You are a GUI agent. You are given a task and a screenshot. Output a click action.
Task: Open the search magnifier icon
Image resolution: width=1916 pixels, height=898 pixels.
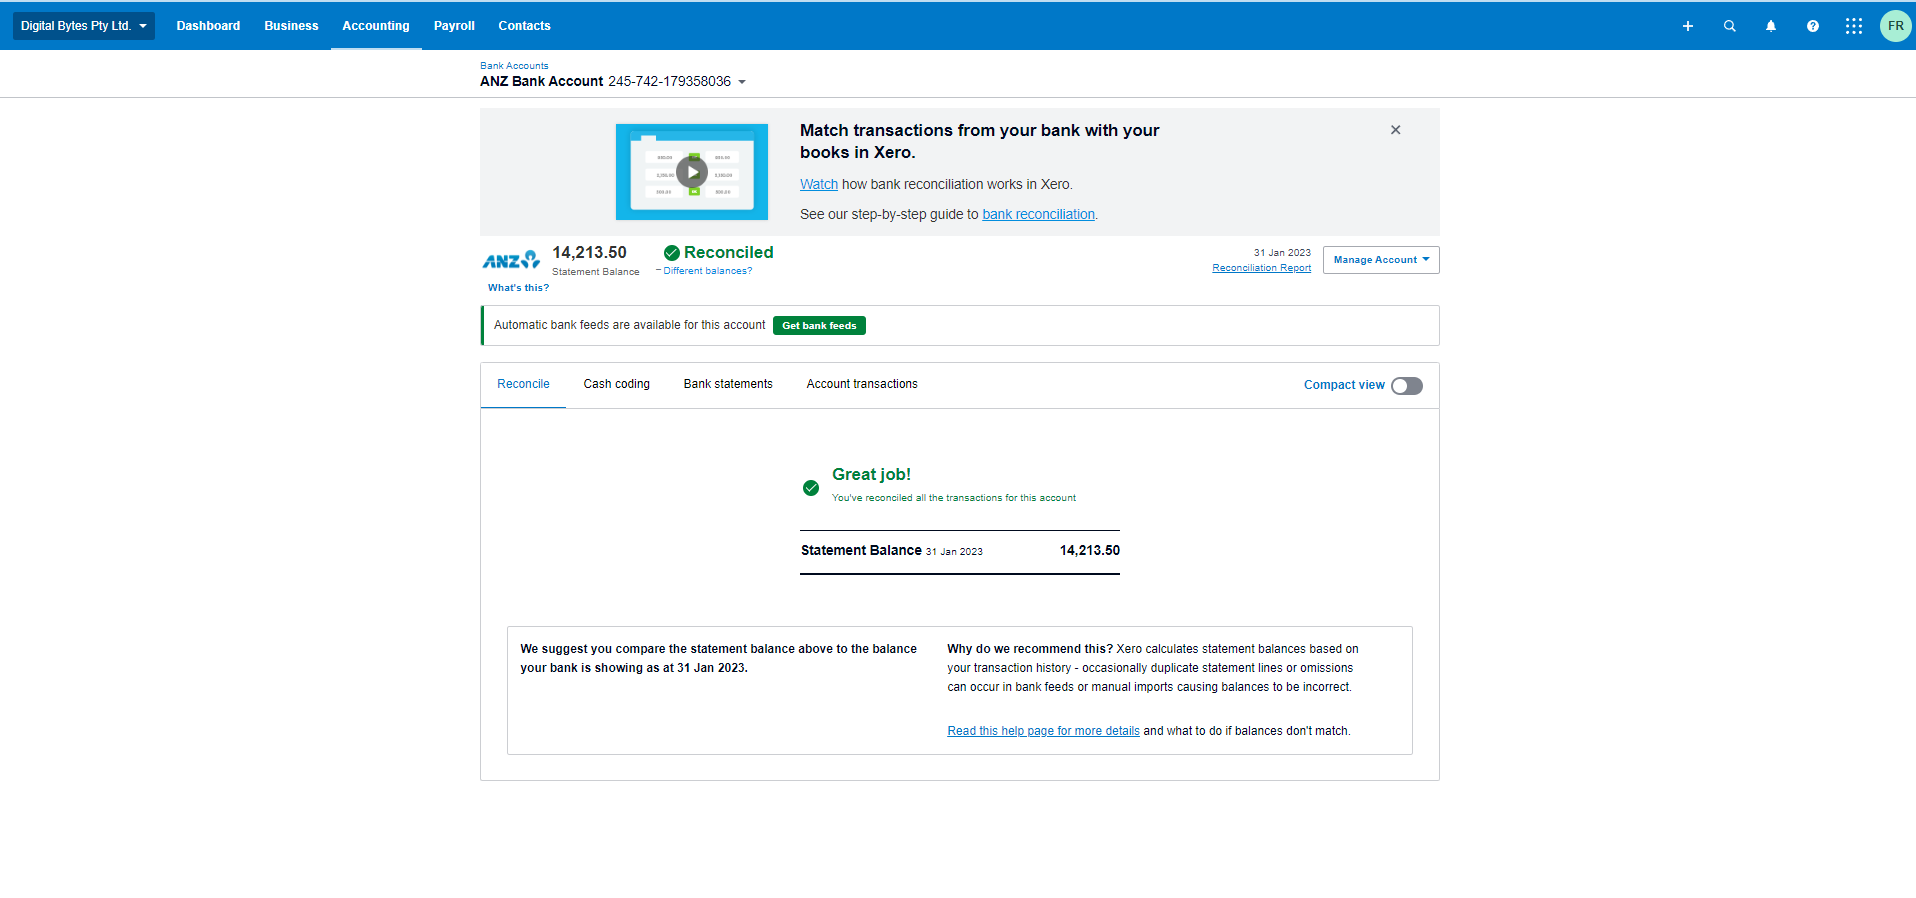(1729, 26)
